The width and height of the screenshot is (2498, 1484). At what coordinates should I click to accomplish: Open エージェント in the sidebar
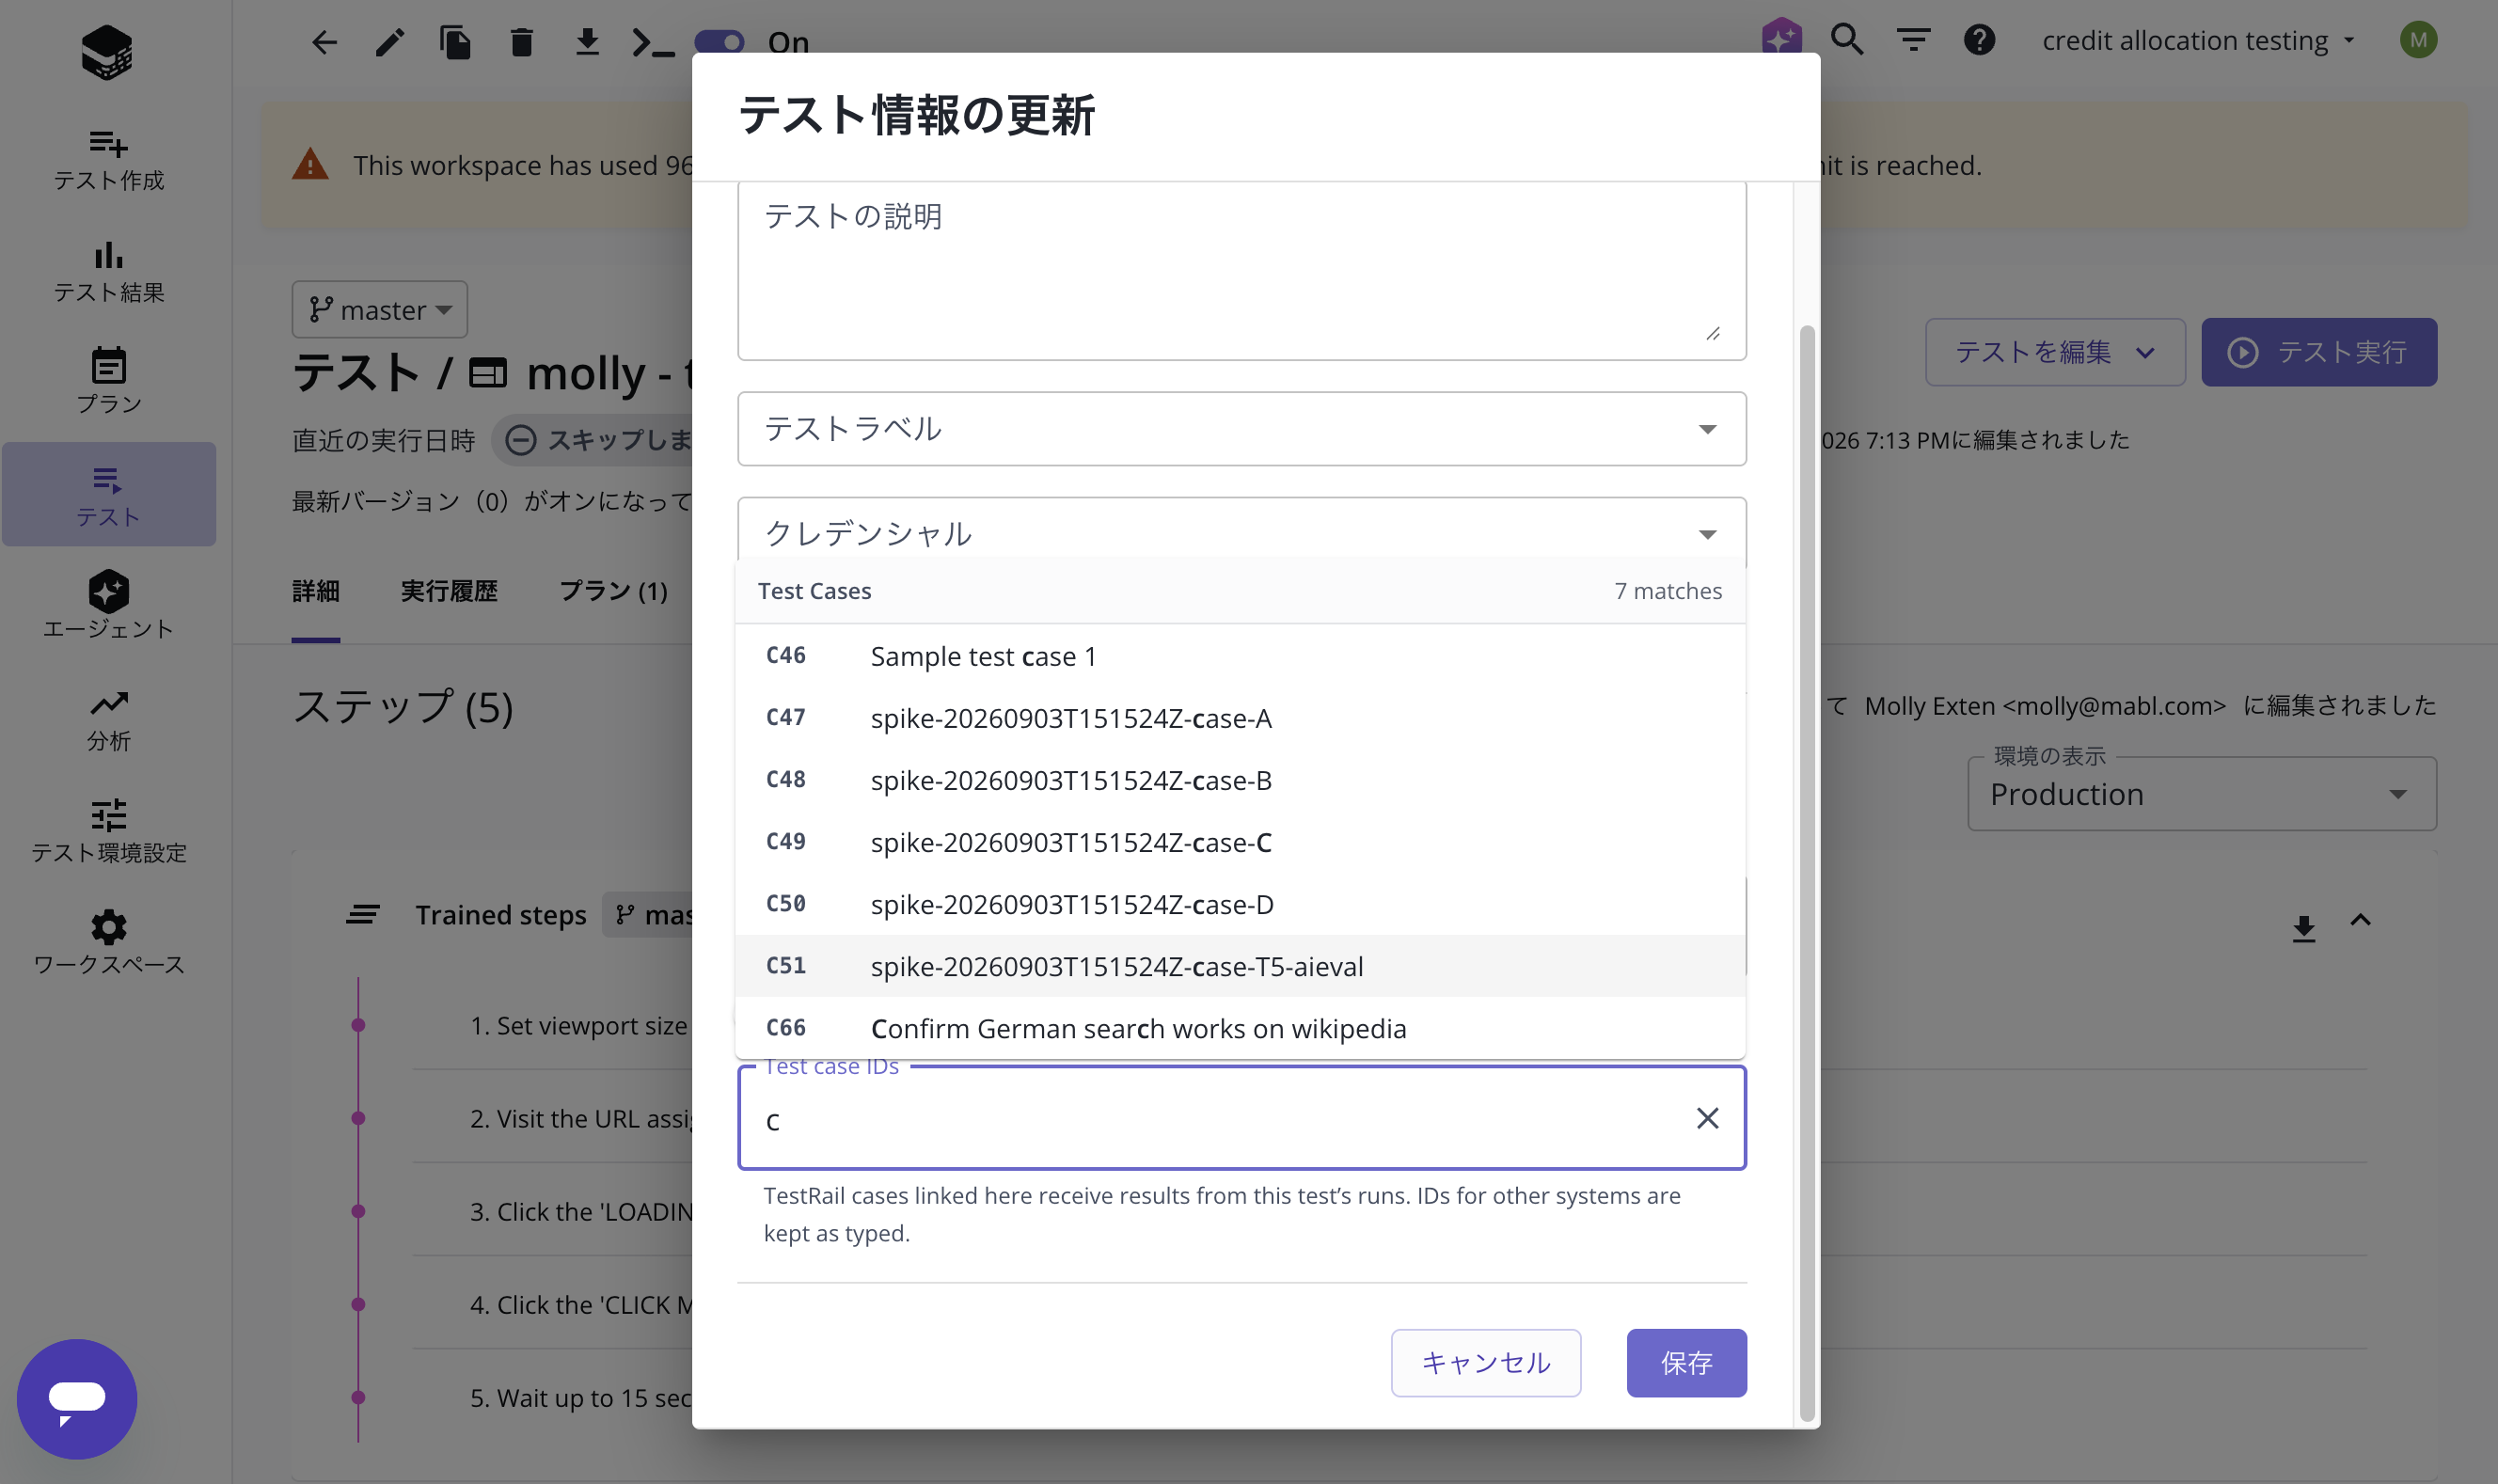[108, 607]
